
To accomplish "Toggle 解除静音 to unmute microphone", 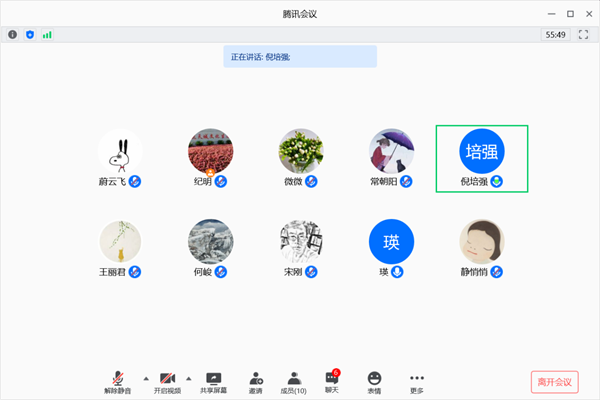I will click(118, 381).
